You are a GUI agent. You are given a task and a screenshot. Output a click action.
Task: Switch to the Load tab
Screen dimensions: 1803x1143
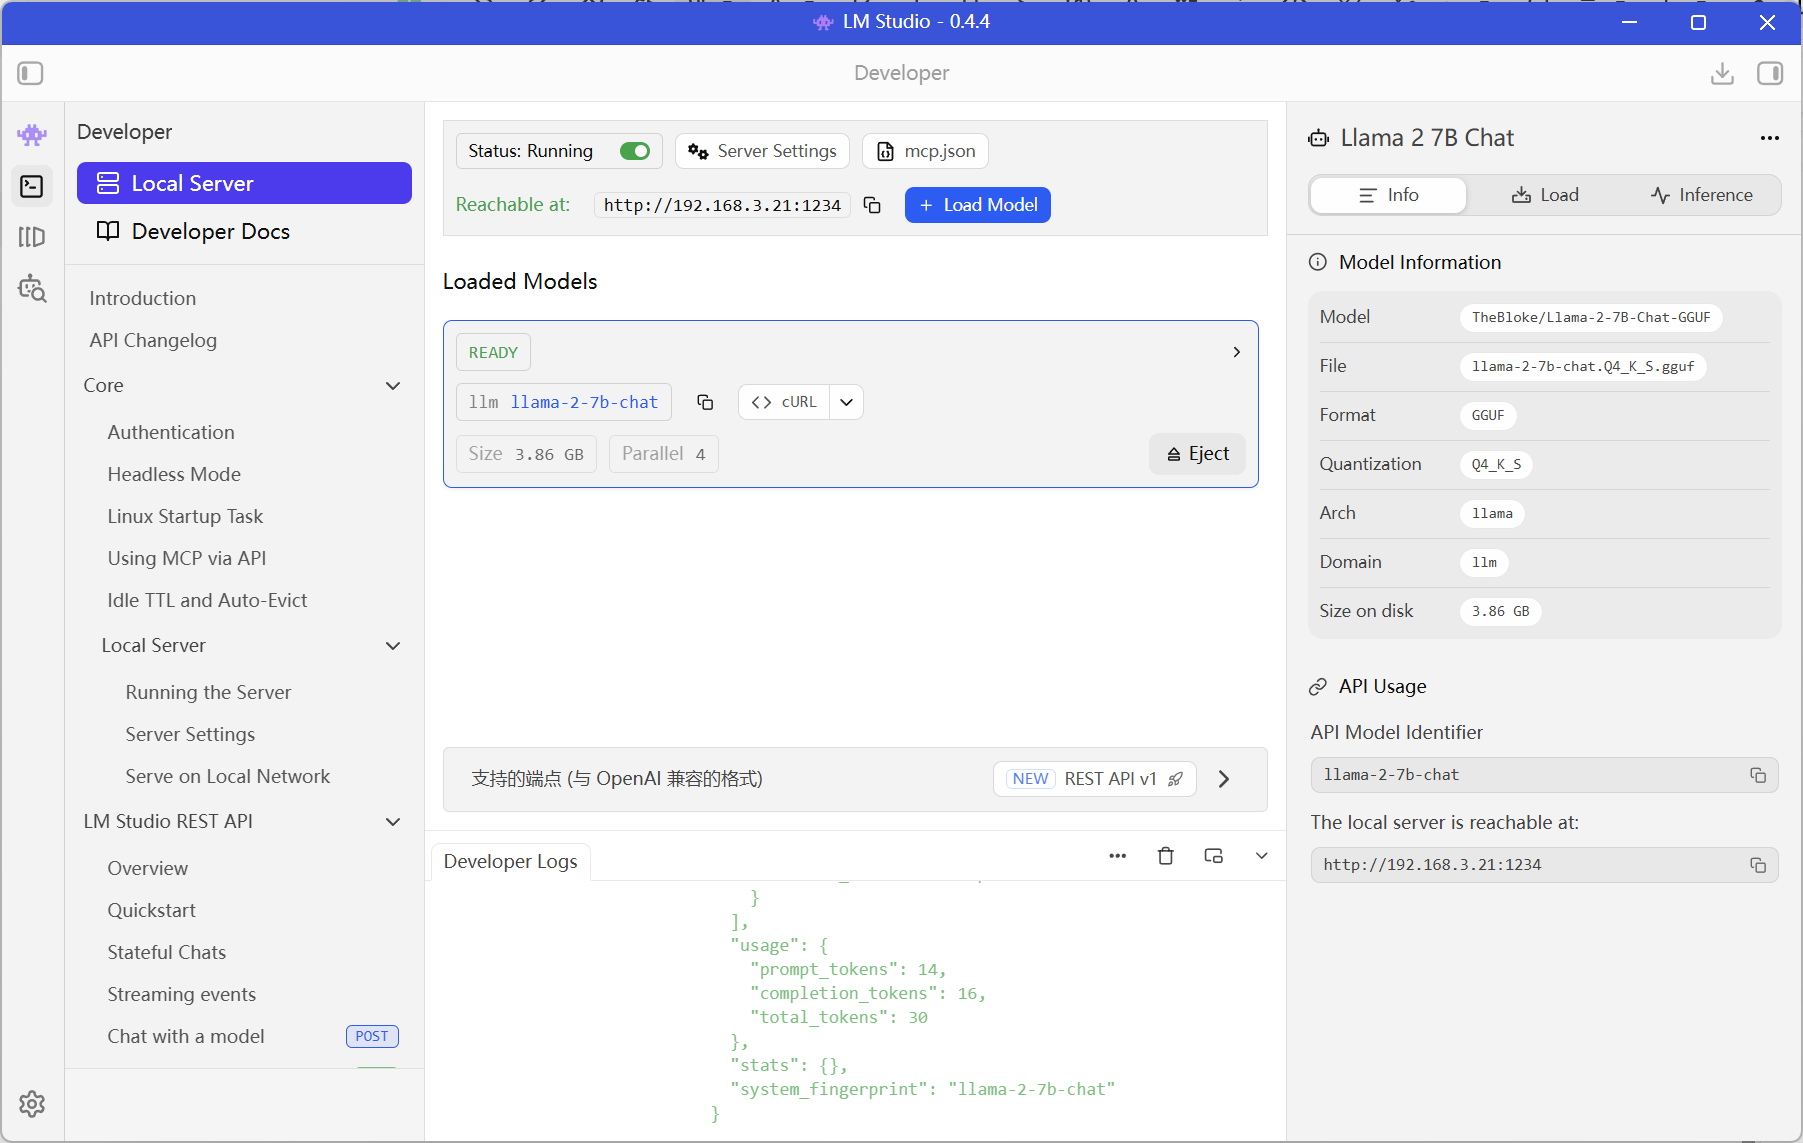(x=1546, y=195)
